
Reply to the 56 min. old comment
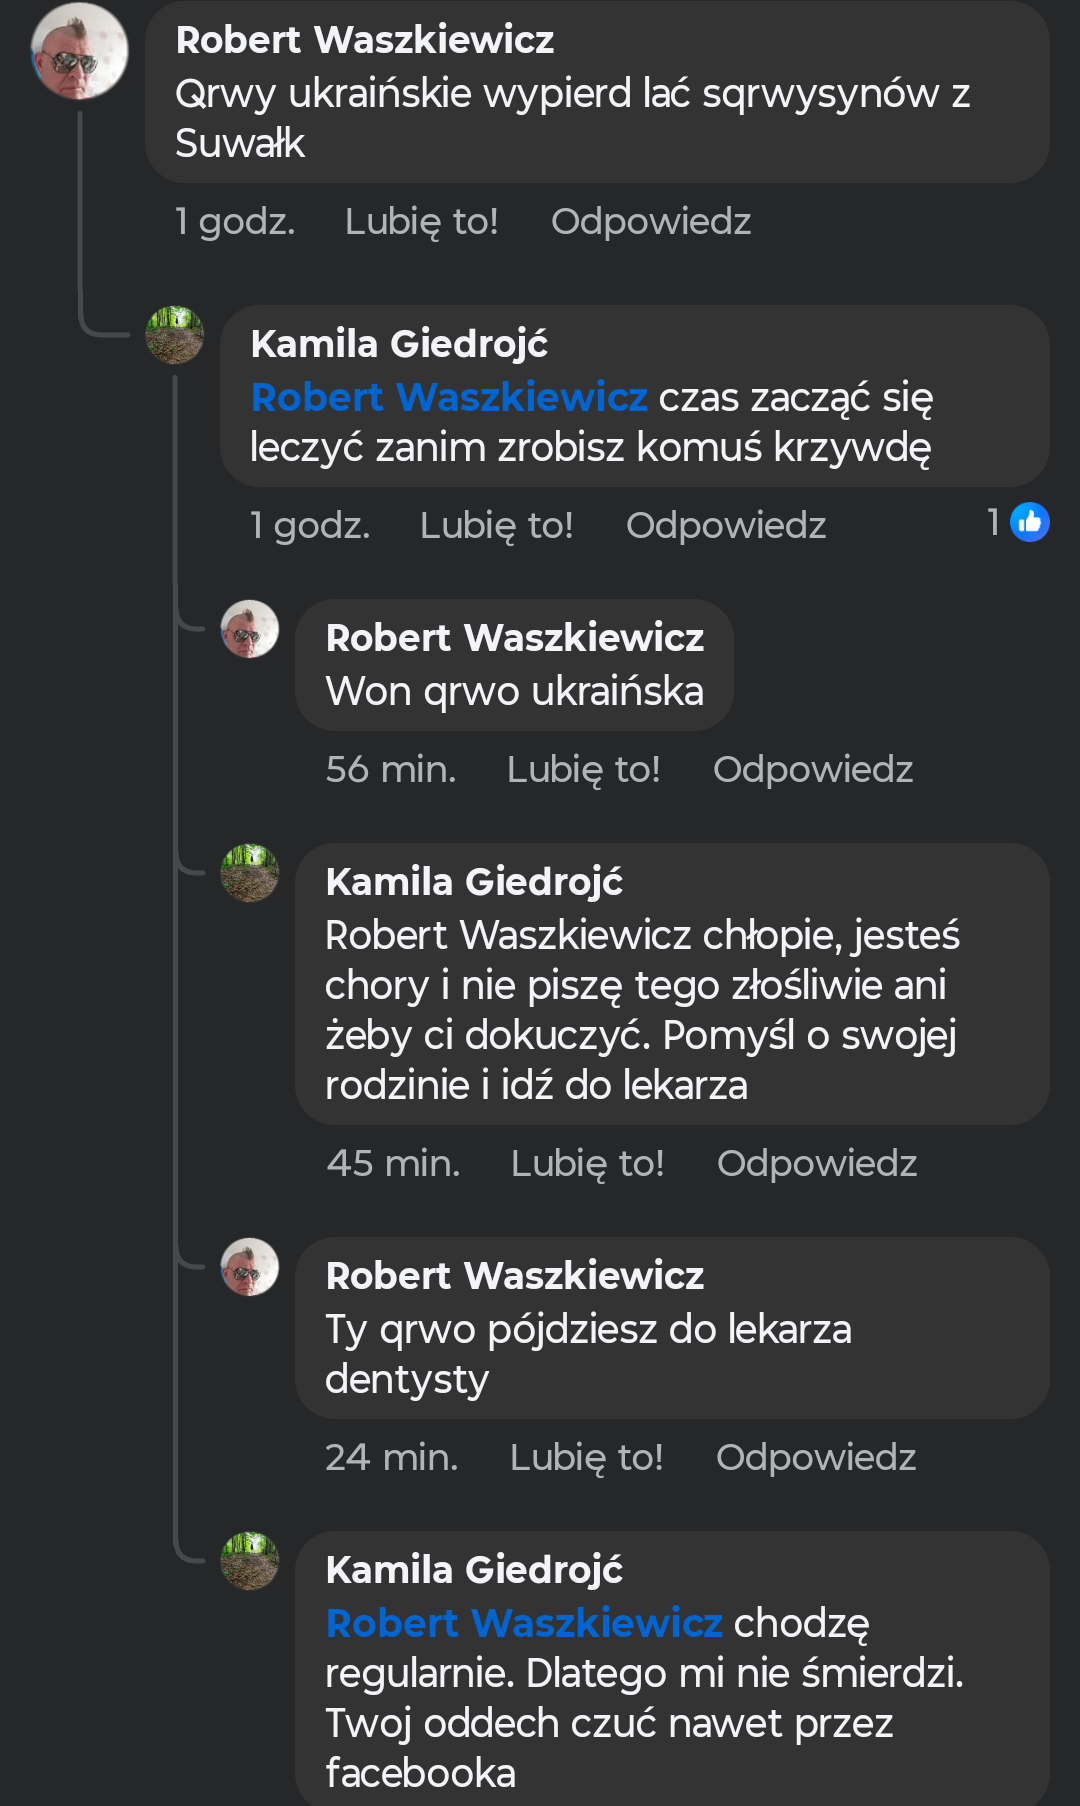pos(812,769)
